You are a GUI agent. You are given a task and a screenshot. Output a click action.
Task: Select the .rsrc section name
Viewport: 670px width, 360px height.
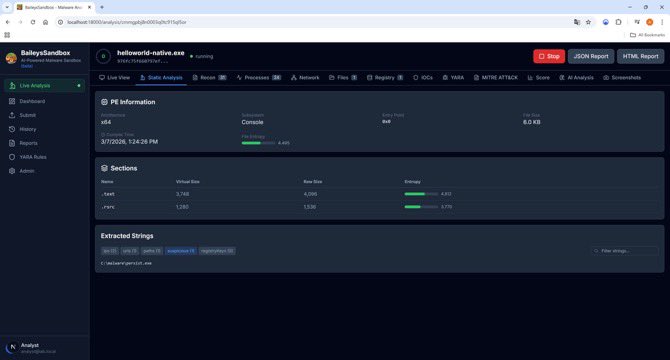(108, 207)
